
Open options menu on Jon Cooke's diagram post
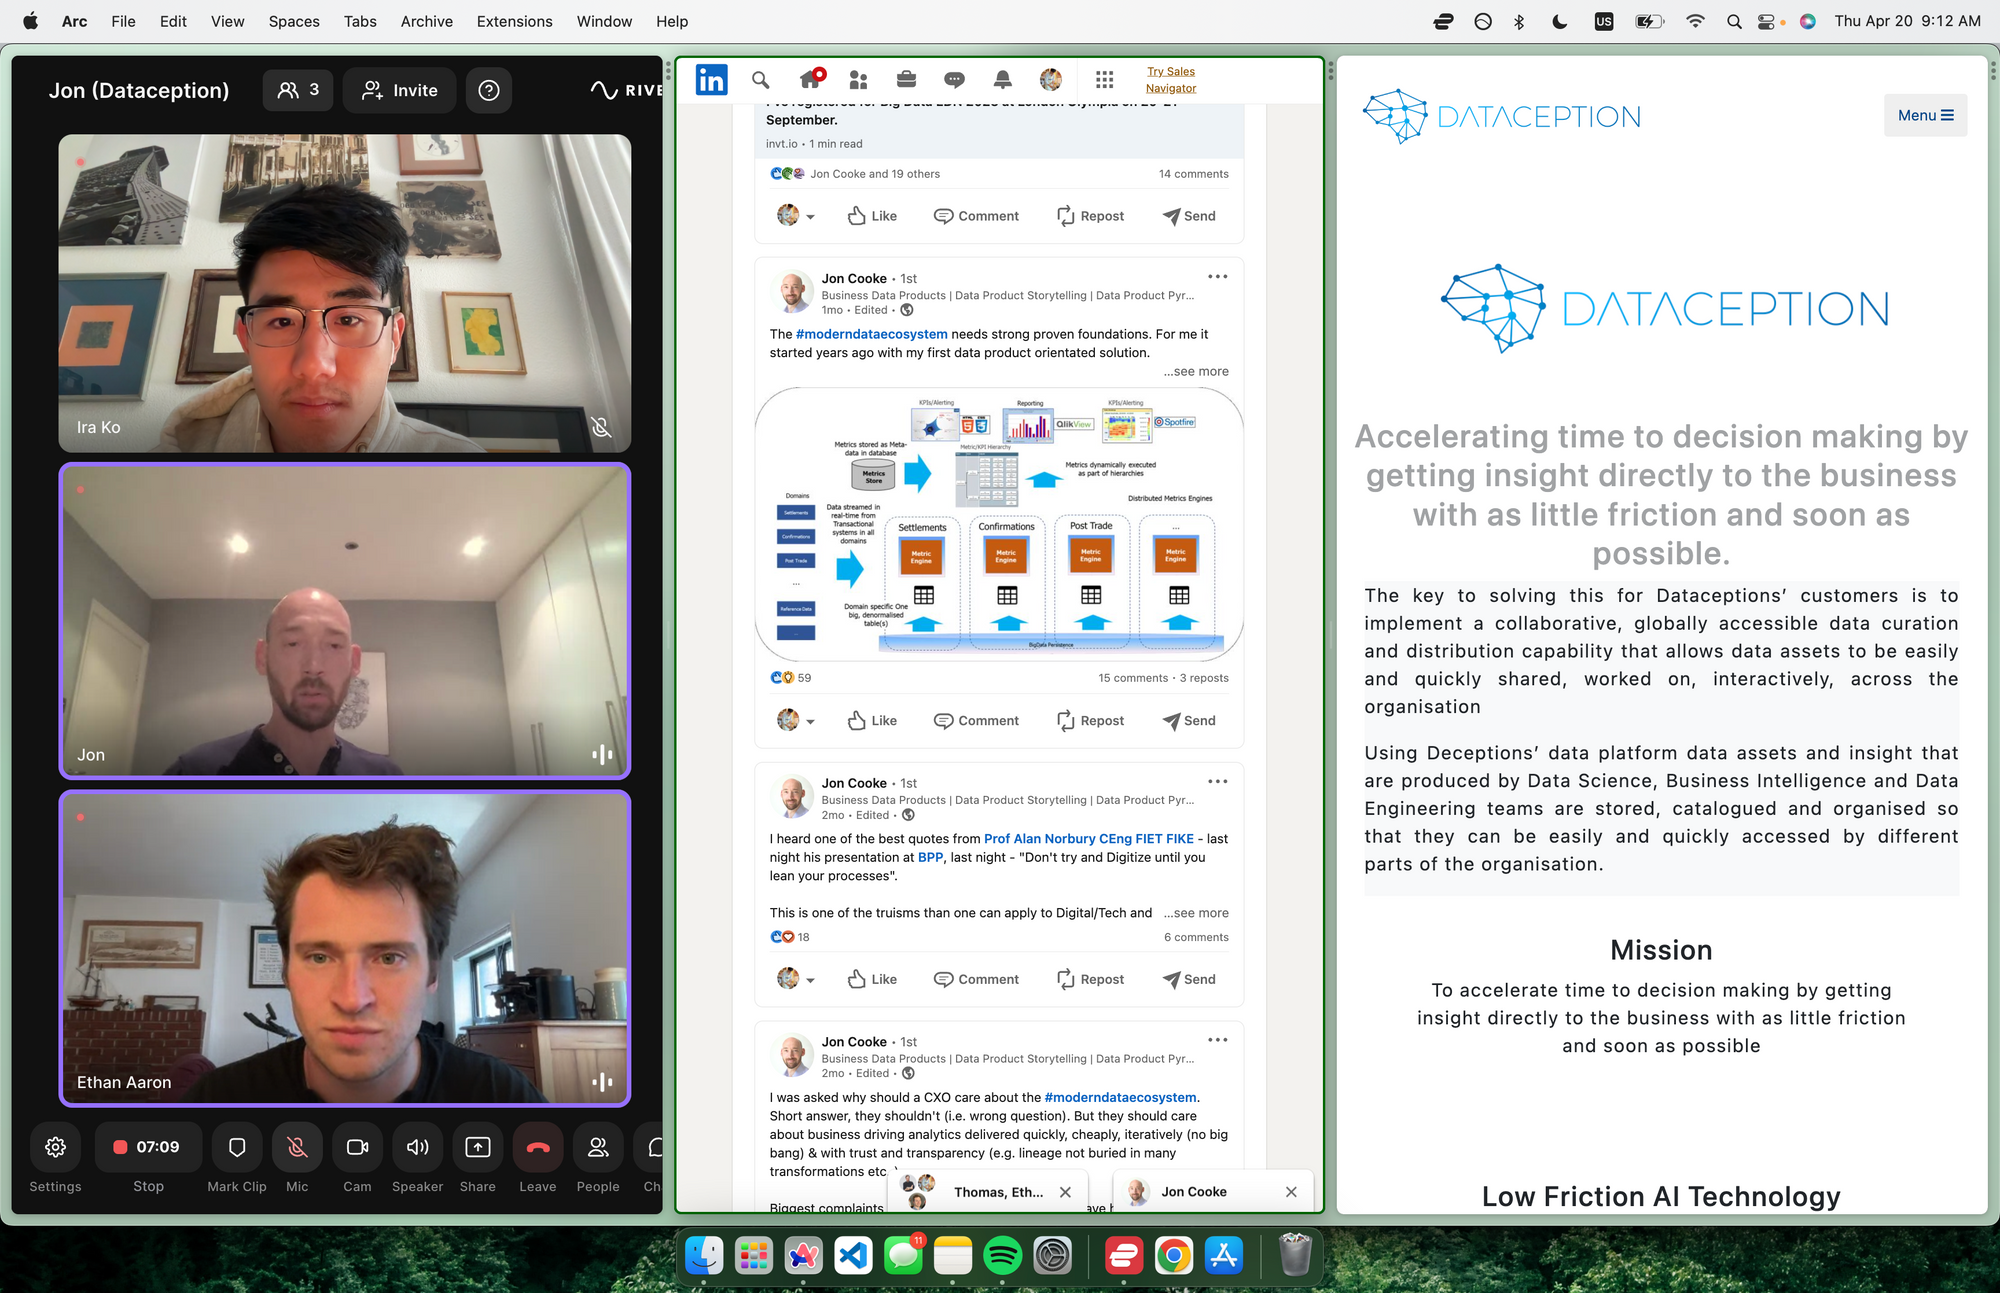1217,277
